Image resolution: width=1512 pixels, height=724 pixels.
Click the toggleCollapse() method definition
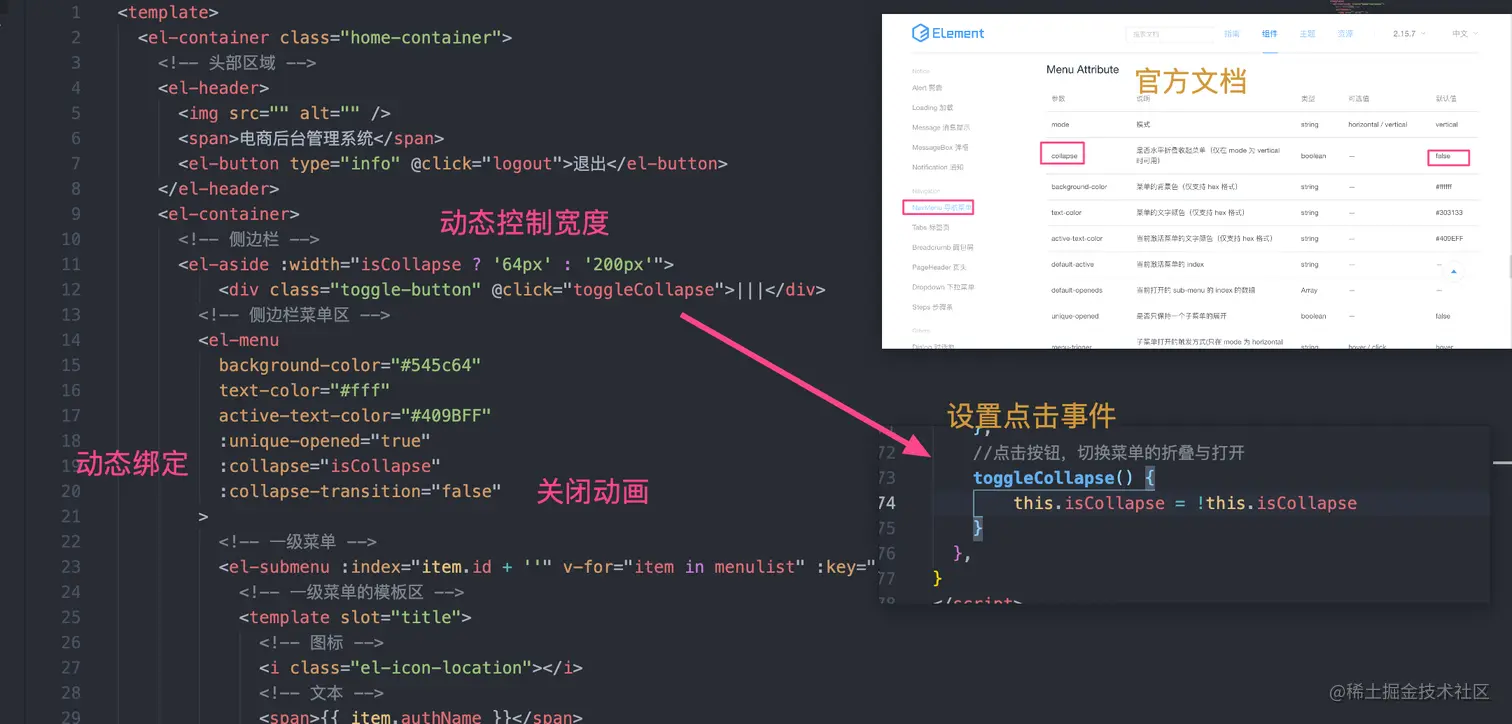click(x=1064, y=478)
